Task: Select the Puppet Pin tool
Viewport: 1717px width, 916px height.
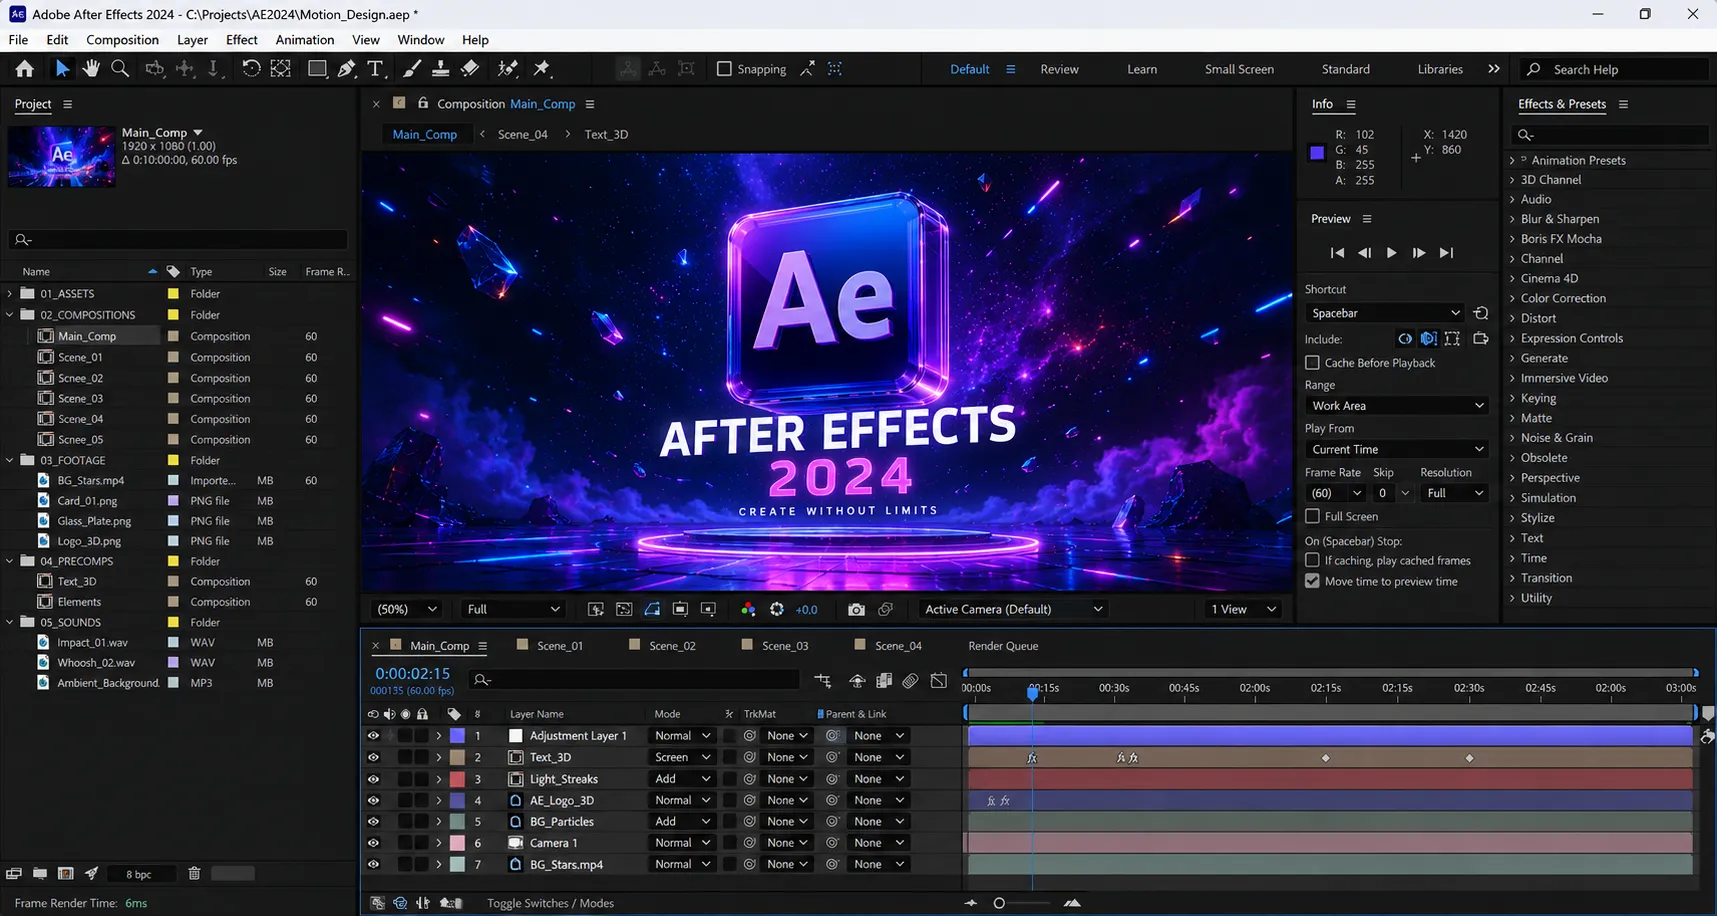Action: click(x=542, y=69)
